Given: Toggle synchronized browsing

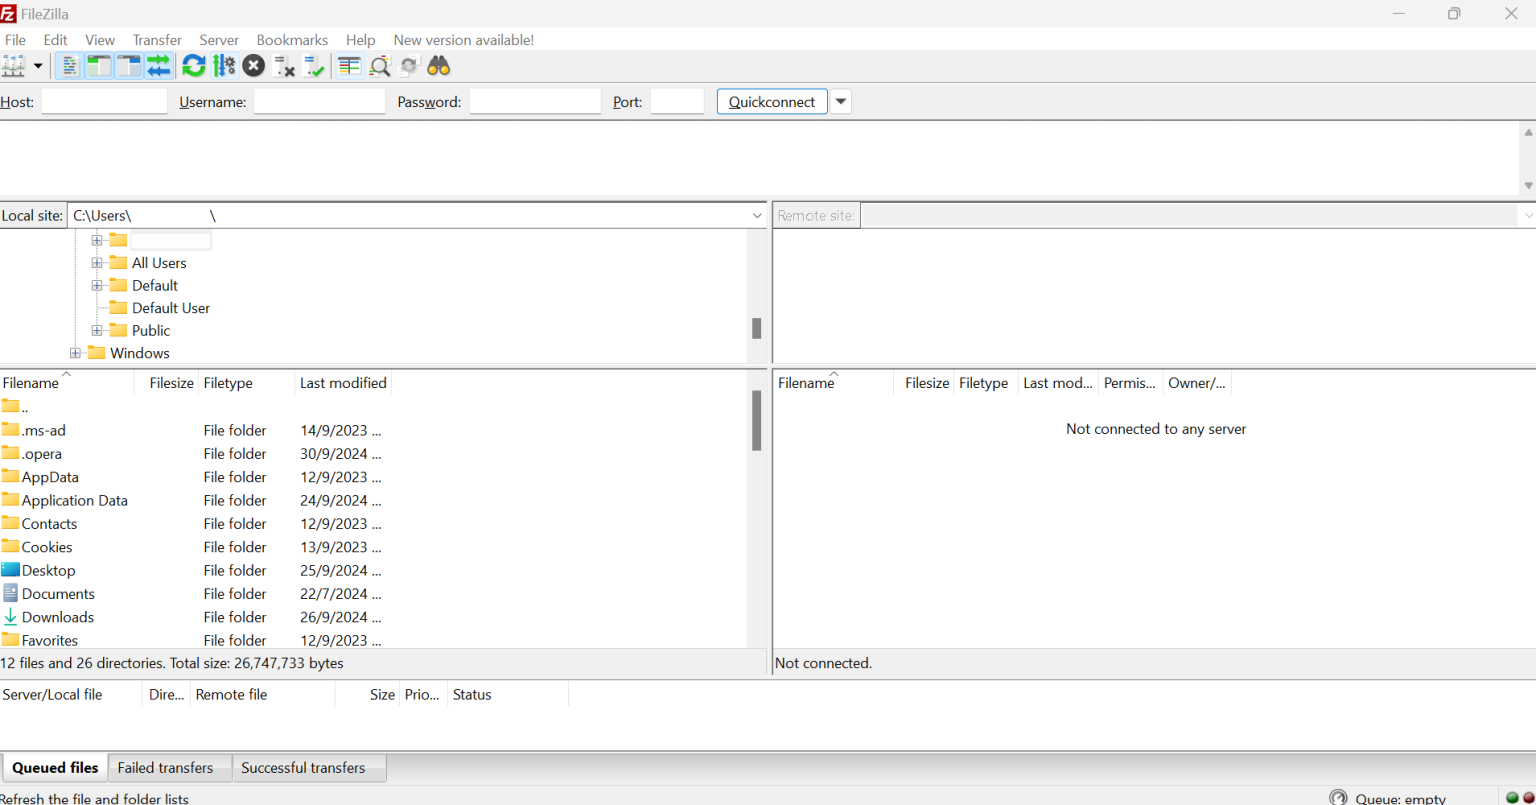Looking at the screenshot, I should [x=408, y=65].
